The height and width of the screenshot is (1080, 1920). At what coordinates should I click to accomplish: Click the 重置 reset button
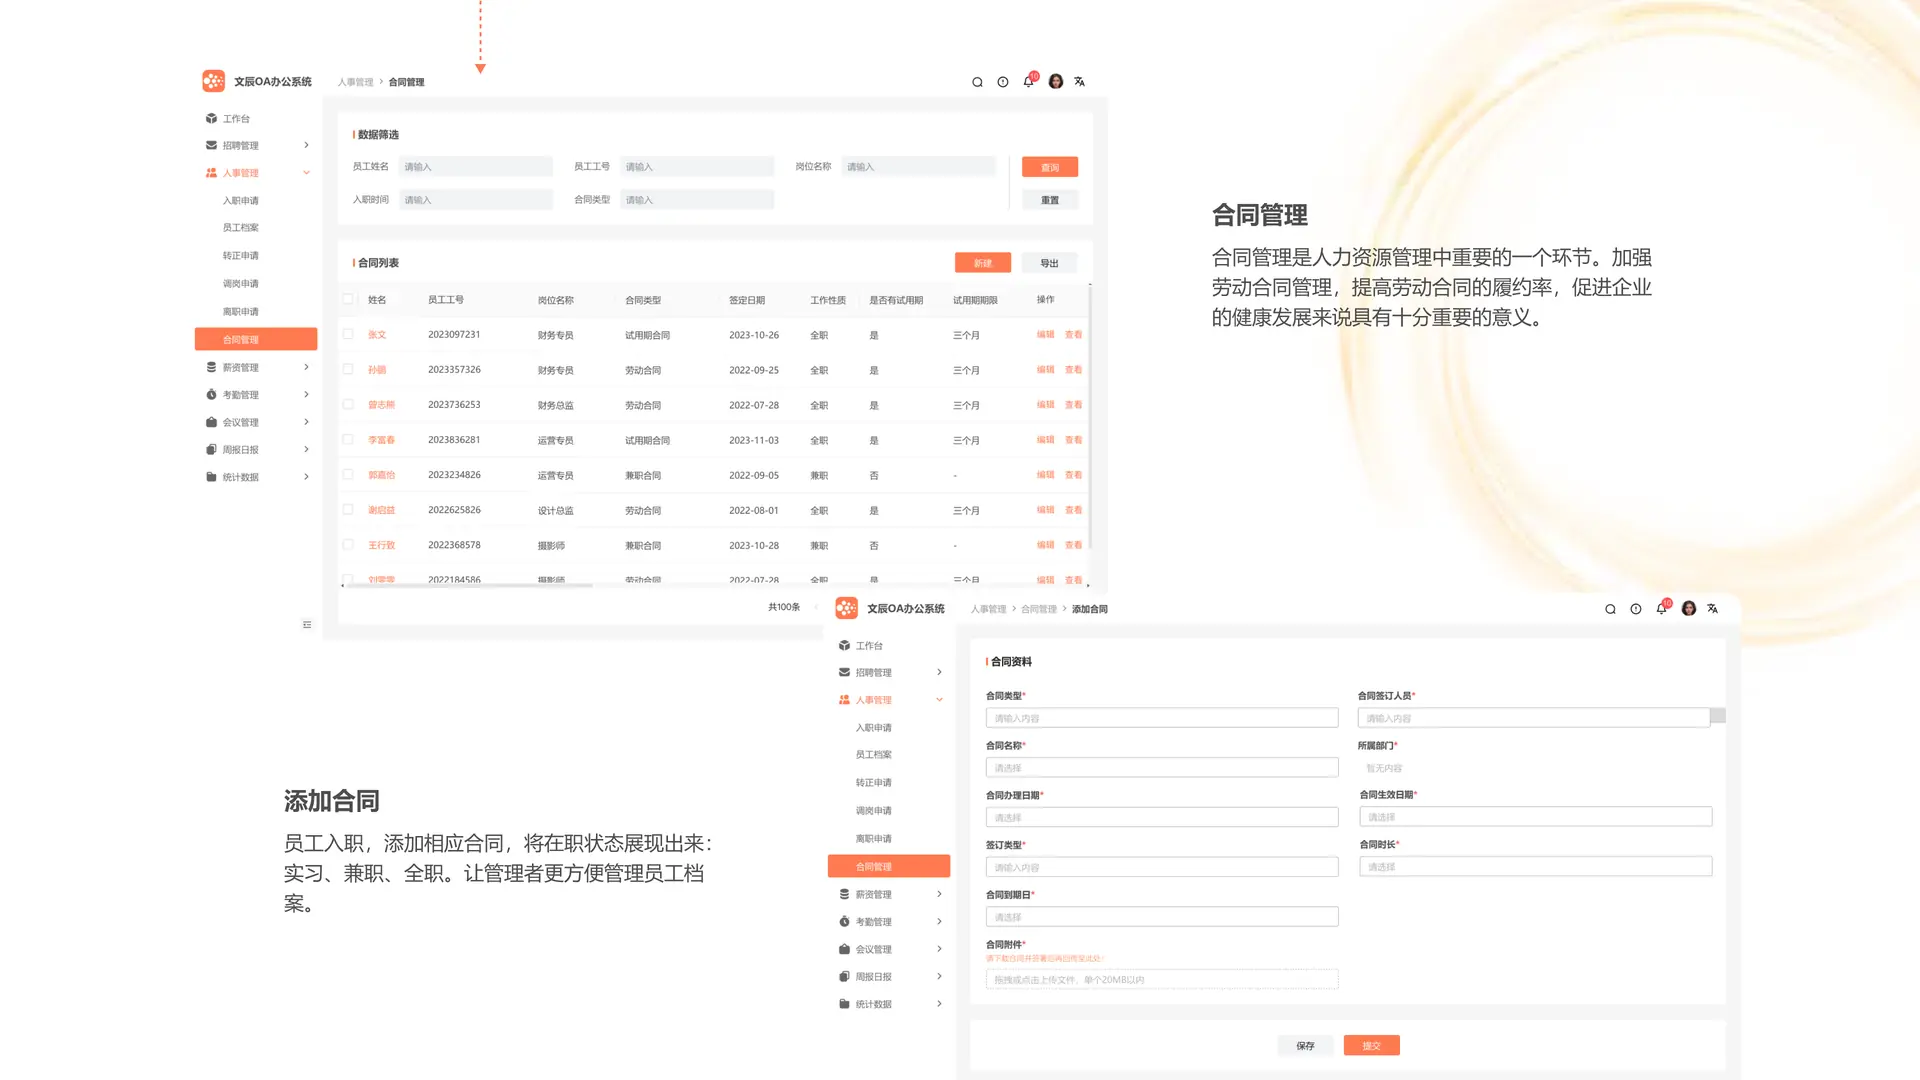[x=1050, y=200]
